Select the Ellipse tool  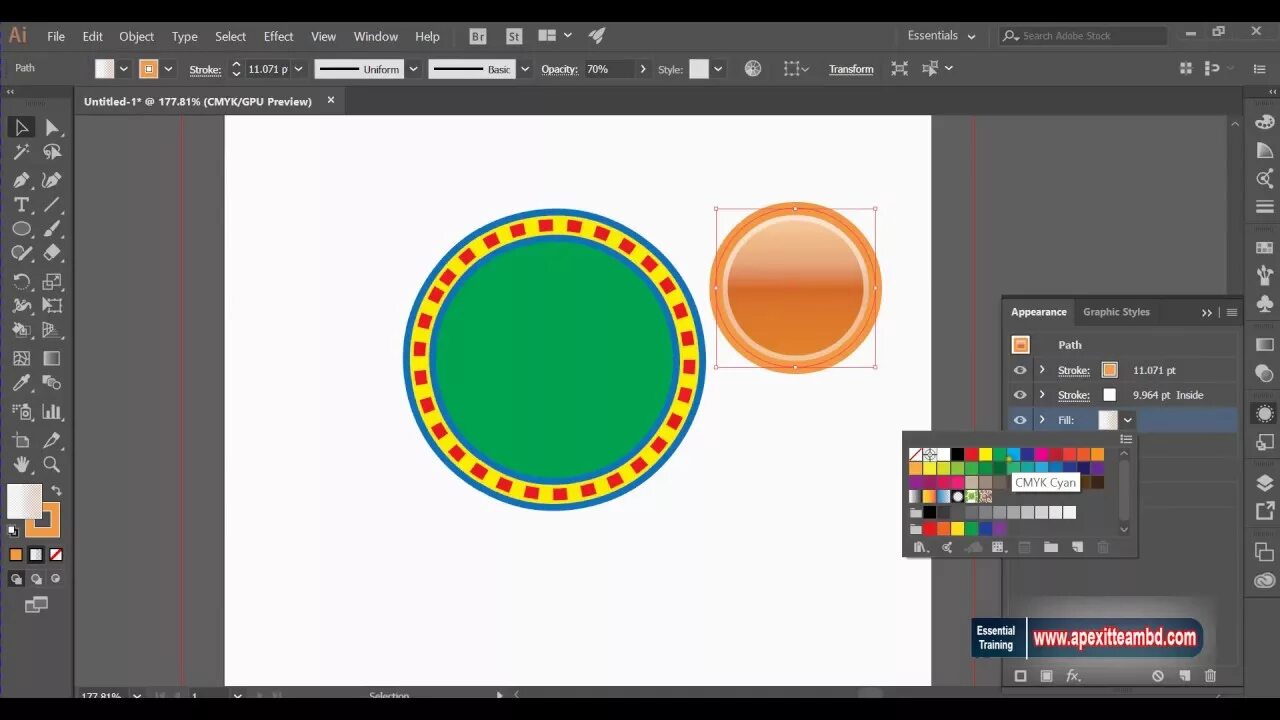pyautogui.click(x=22, y=228)
